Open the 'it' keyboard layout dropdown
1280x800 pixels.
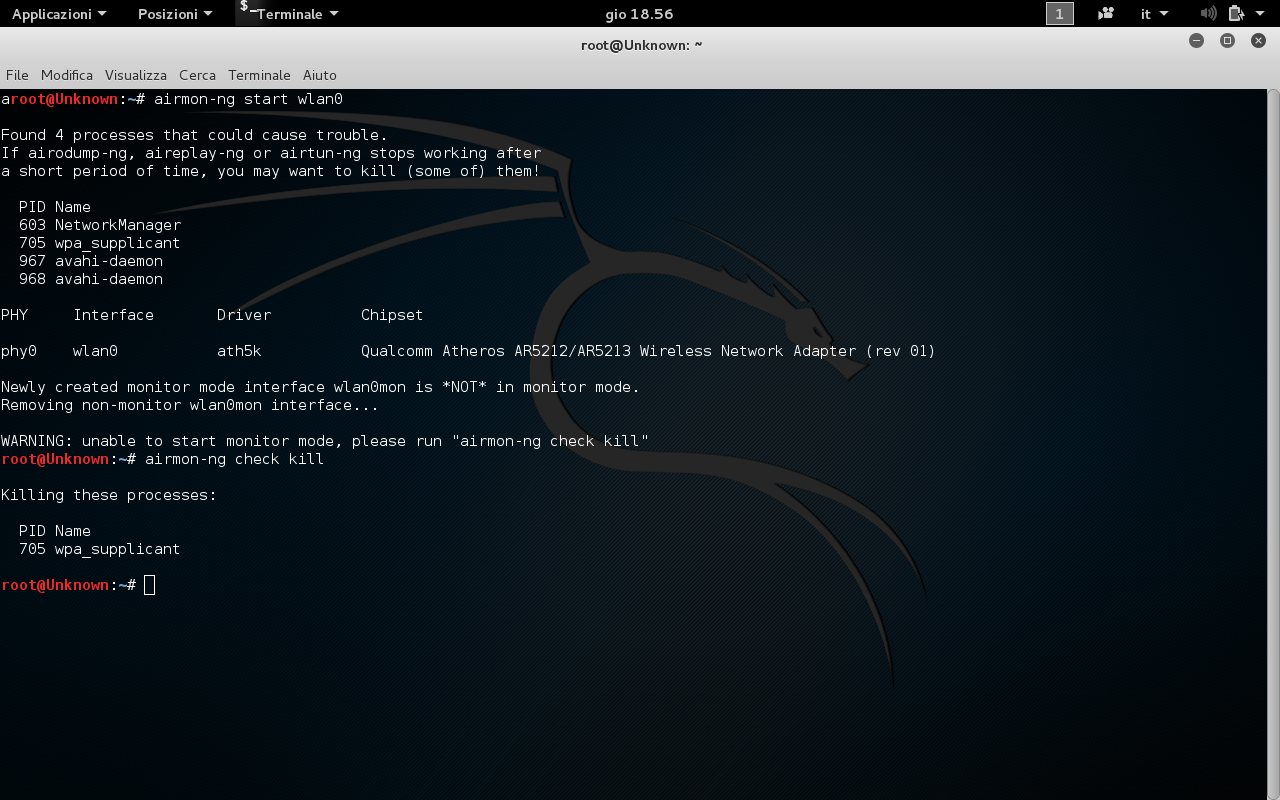coord(1154,14)
